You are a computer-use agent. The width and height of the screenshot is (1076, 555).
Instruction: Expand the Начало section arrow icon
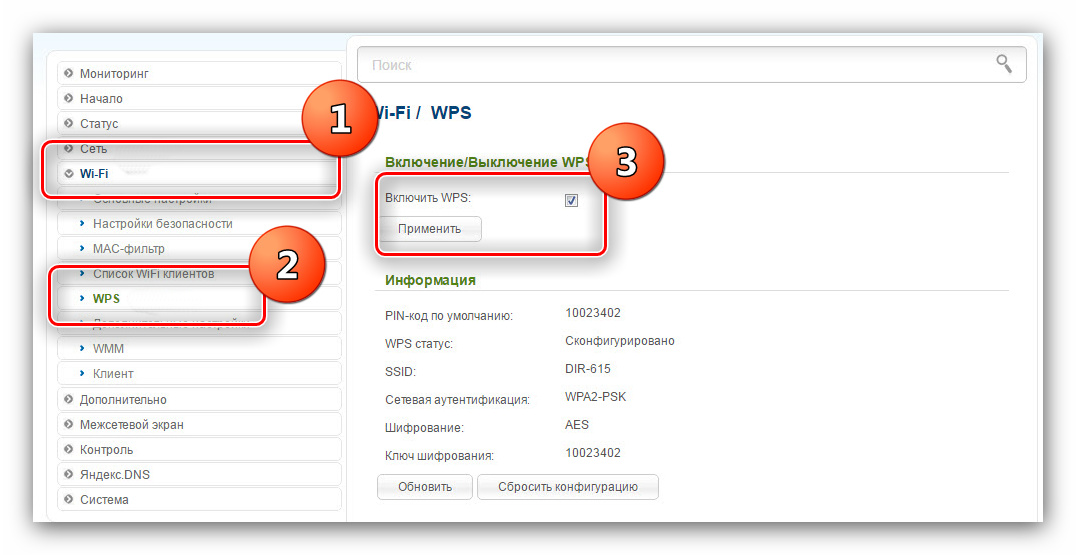(68, 99)
